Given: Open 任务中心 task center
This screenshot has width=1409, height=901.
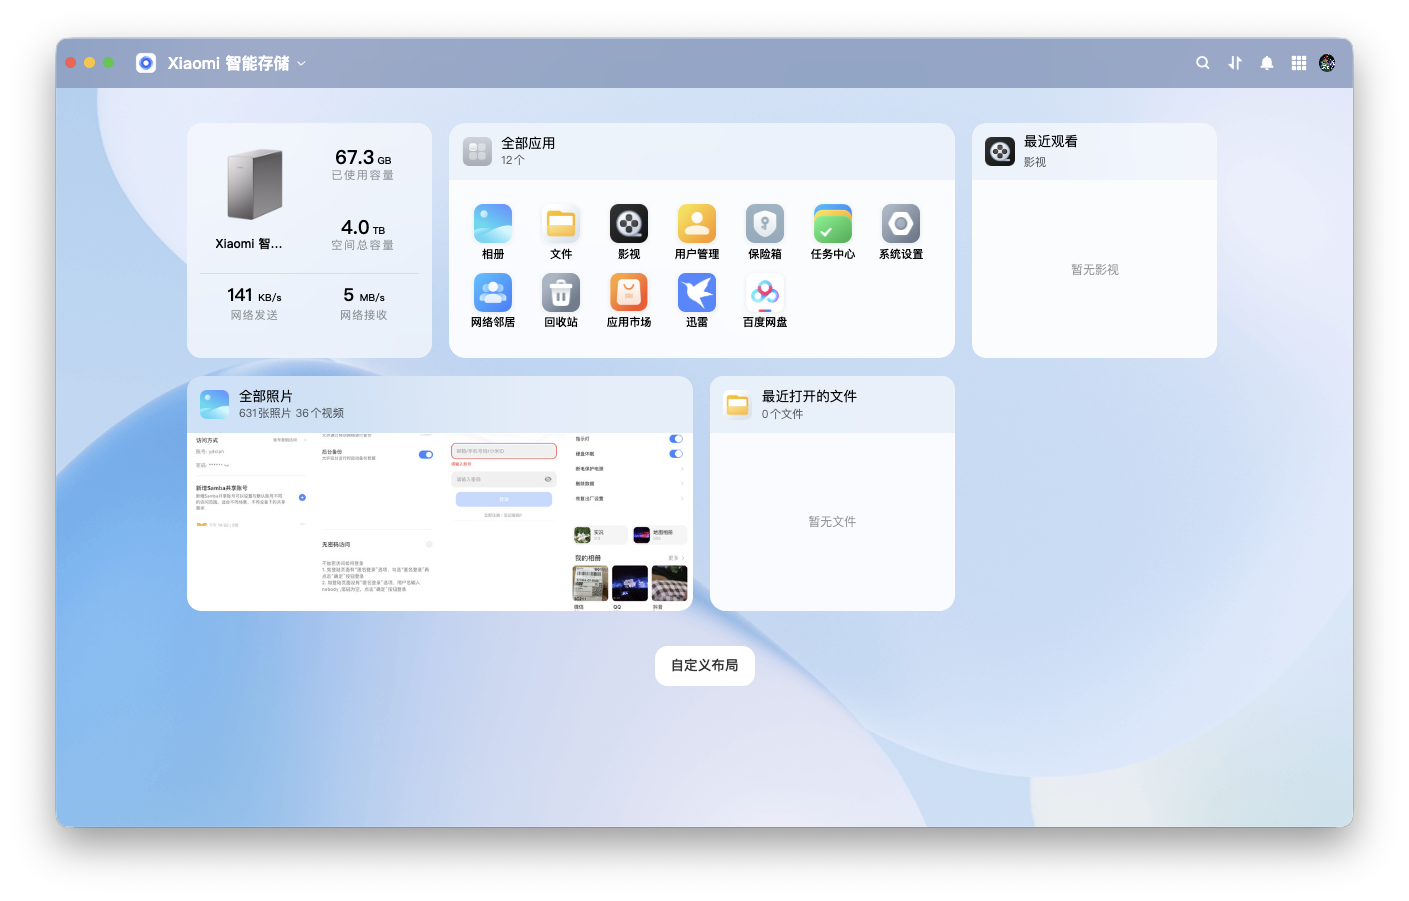Looking at the screenshot, I should (833, 224).
